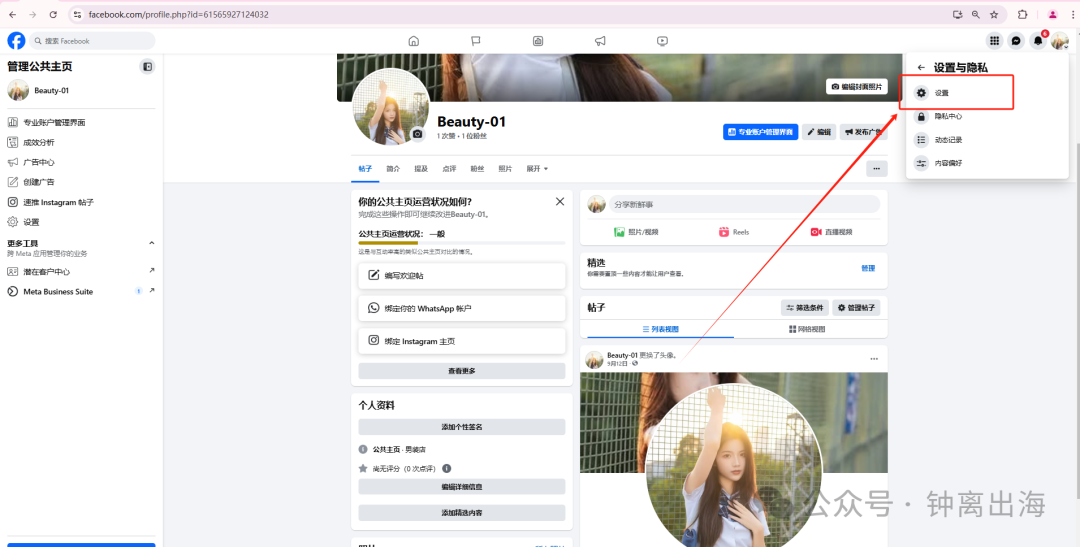
Task: Click 筛选条件 button in 帖子 section
Action: [x=804, y=308]
